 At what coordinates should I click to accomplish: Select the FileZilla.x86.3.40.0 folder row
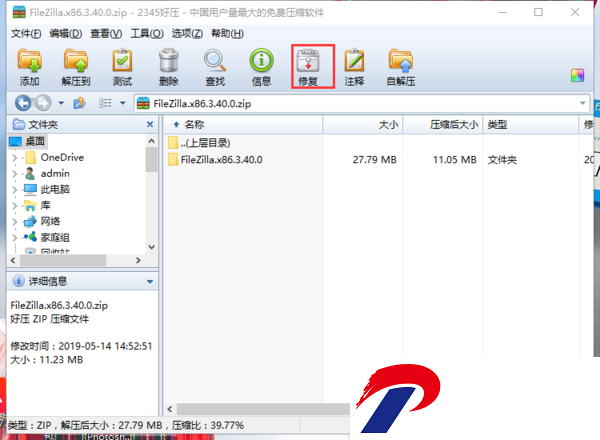pyautogui.click(x=215, y=160)
